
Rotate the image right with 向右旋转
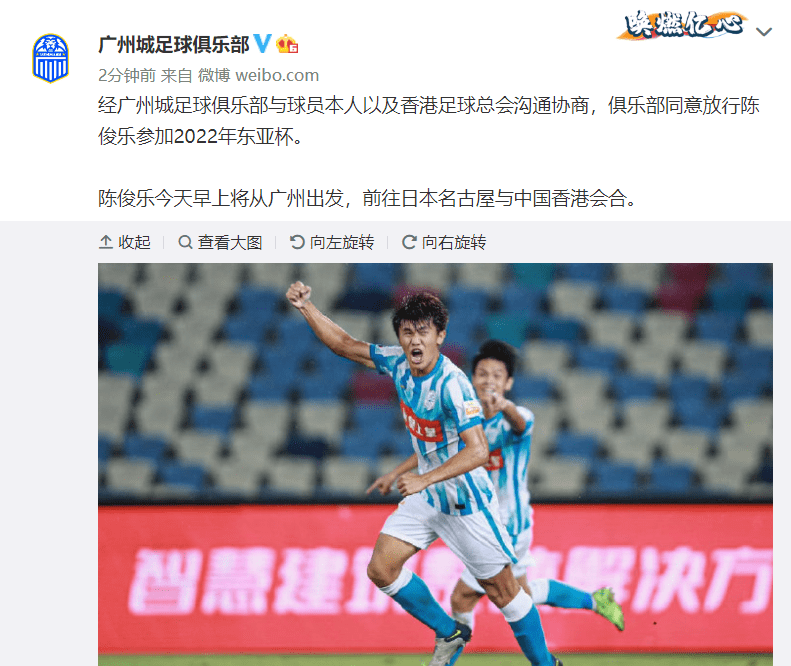click(444, 242)
